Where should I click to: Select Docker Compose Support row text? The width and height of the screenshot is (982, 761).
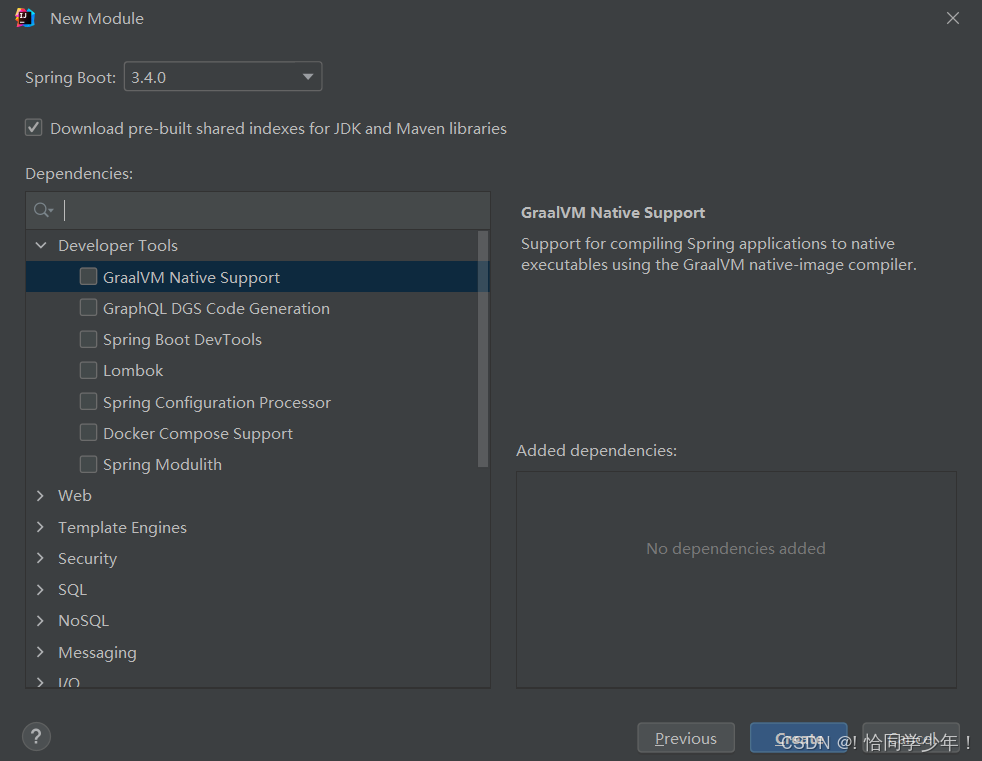(x=198, y=433)
